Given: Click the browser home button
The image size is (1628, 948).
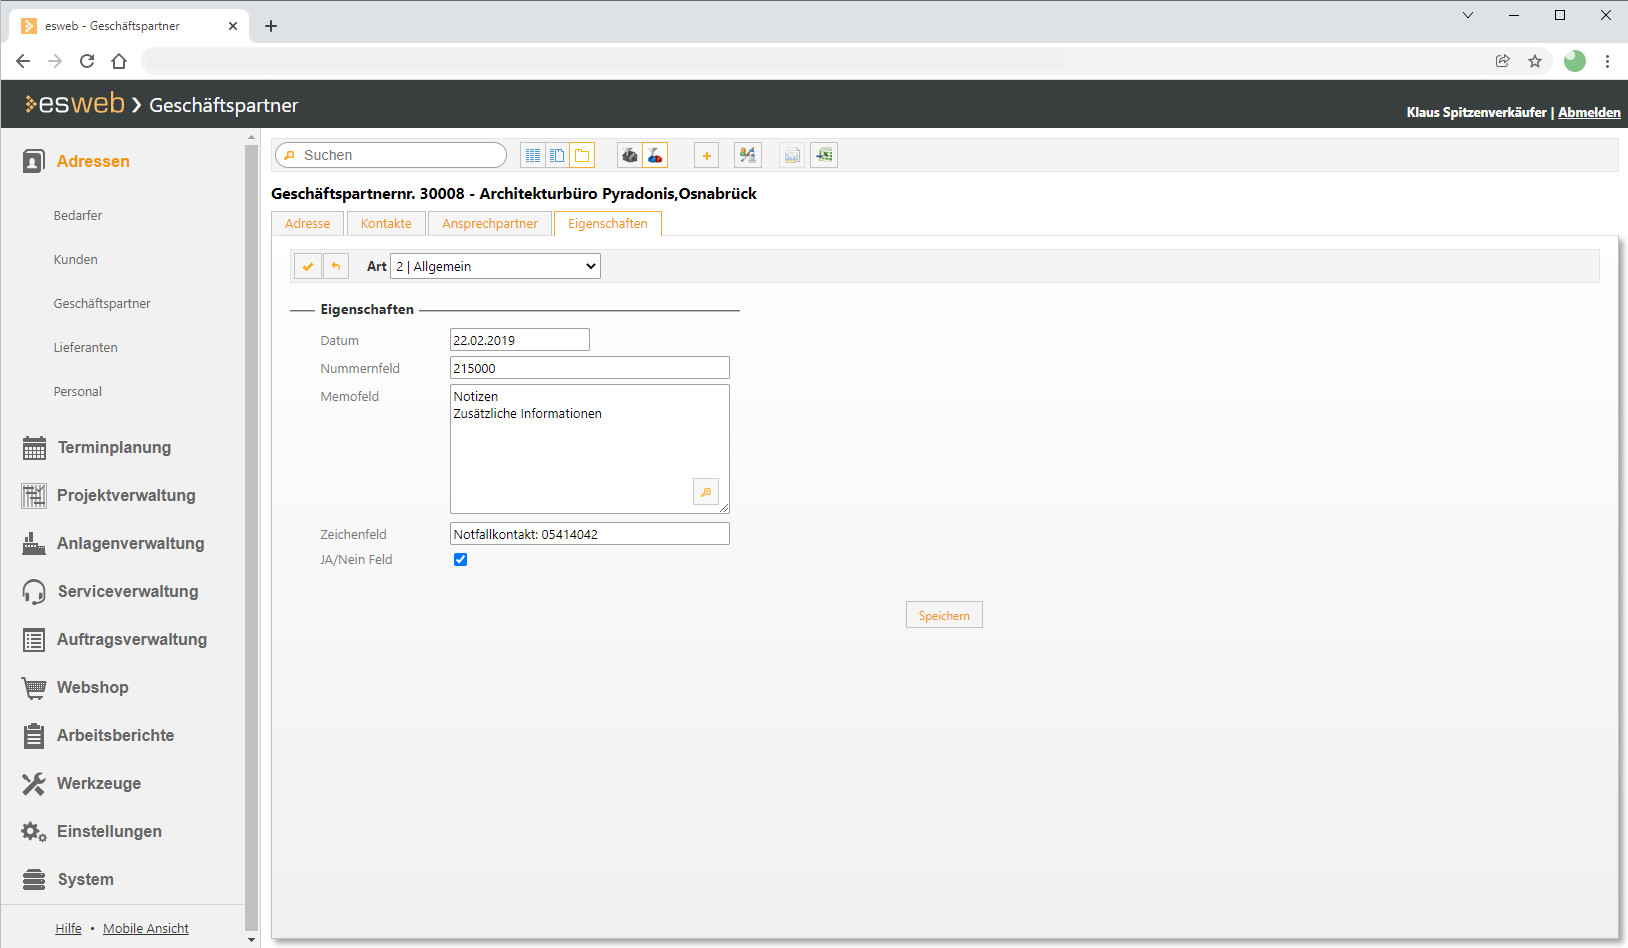Looking at the screenshot, I should [x=119, y=61].
